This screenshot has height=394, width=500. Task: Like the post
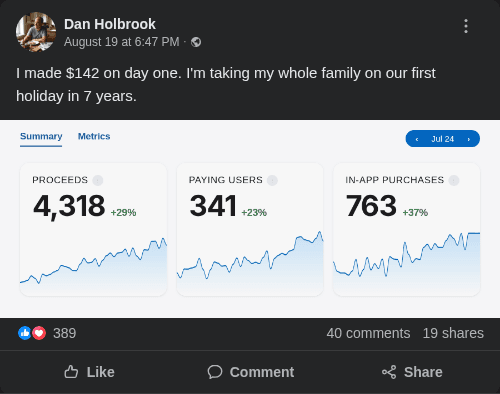pos(89,372)
